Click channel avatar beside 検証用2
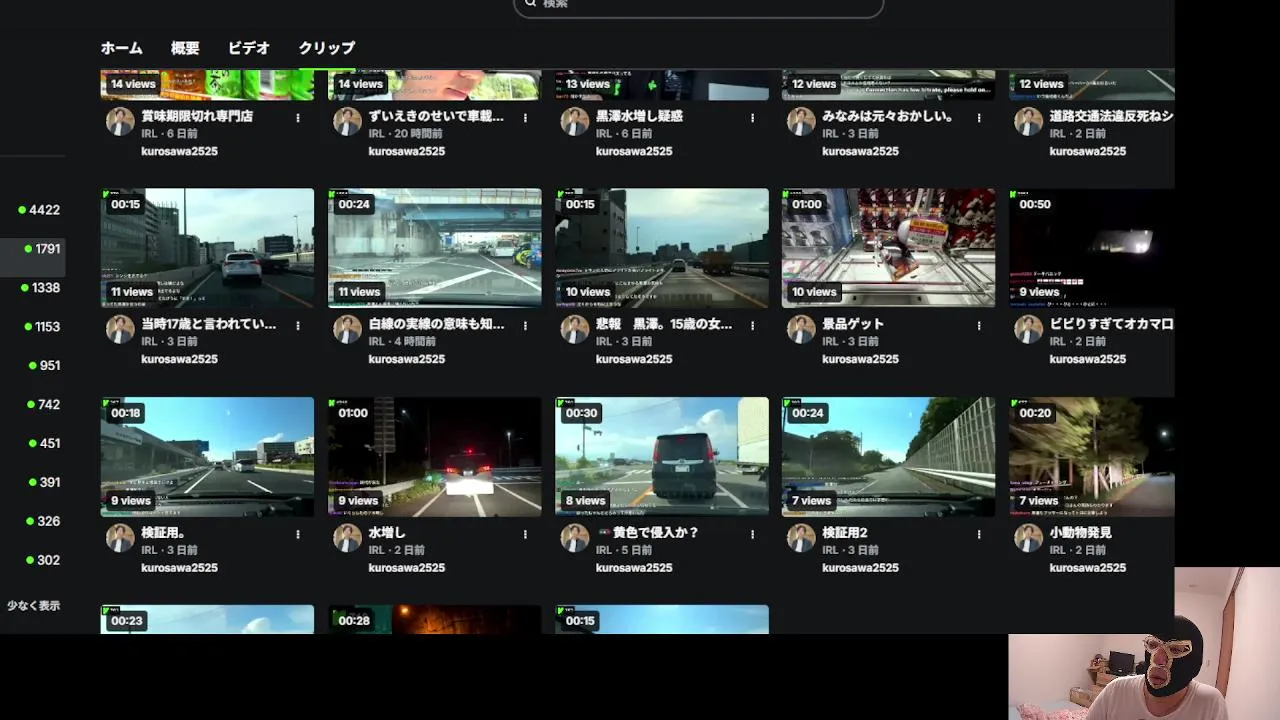1280x720 pixels. coord(801,538)
